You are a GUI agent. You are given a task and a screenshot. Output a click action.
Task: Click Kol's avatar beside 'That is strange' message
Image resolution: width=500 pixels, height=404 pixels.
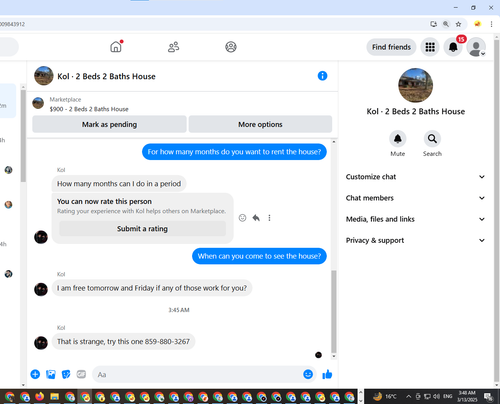[x=41, y=343]
